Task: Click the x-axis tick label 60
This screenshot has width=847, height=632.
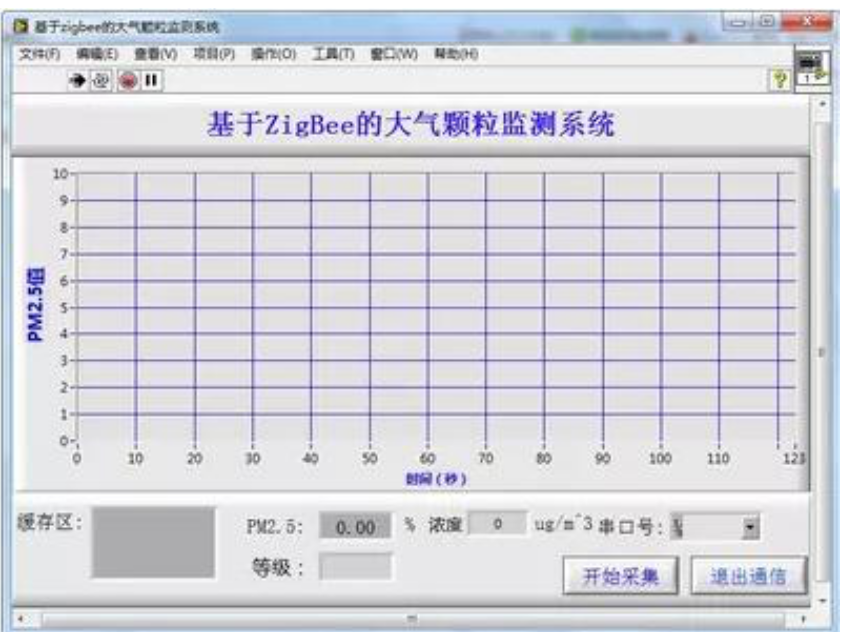Action: click(428, 458)
